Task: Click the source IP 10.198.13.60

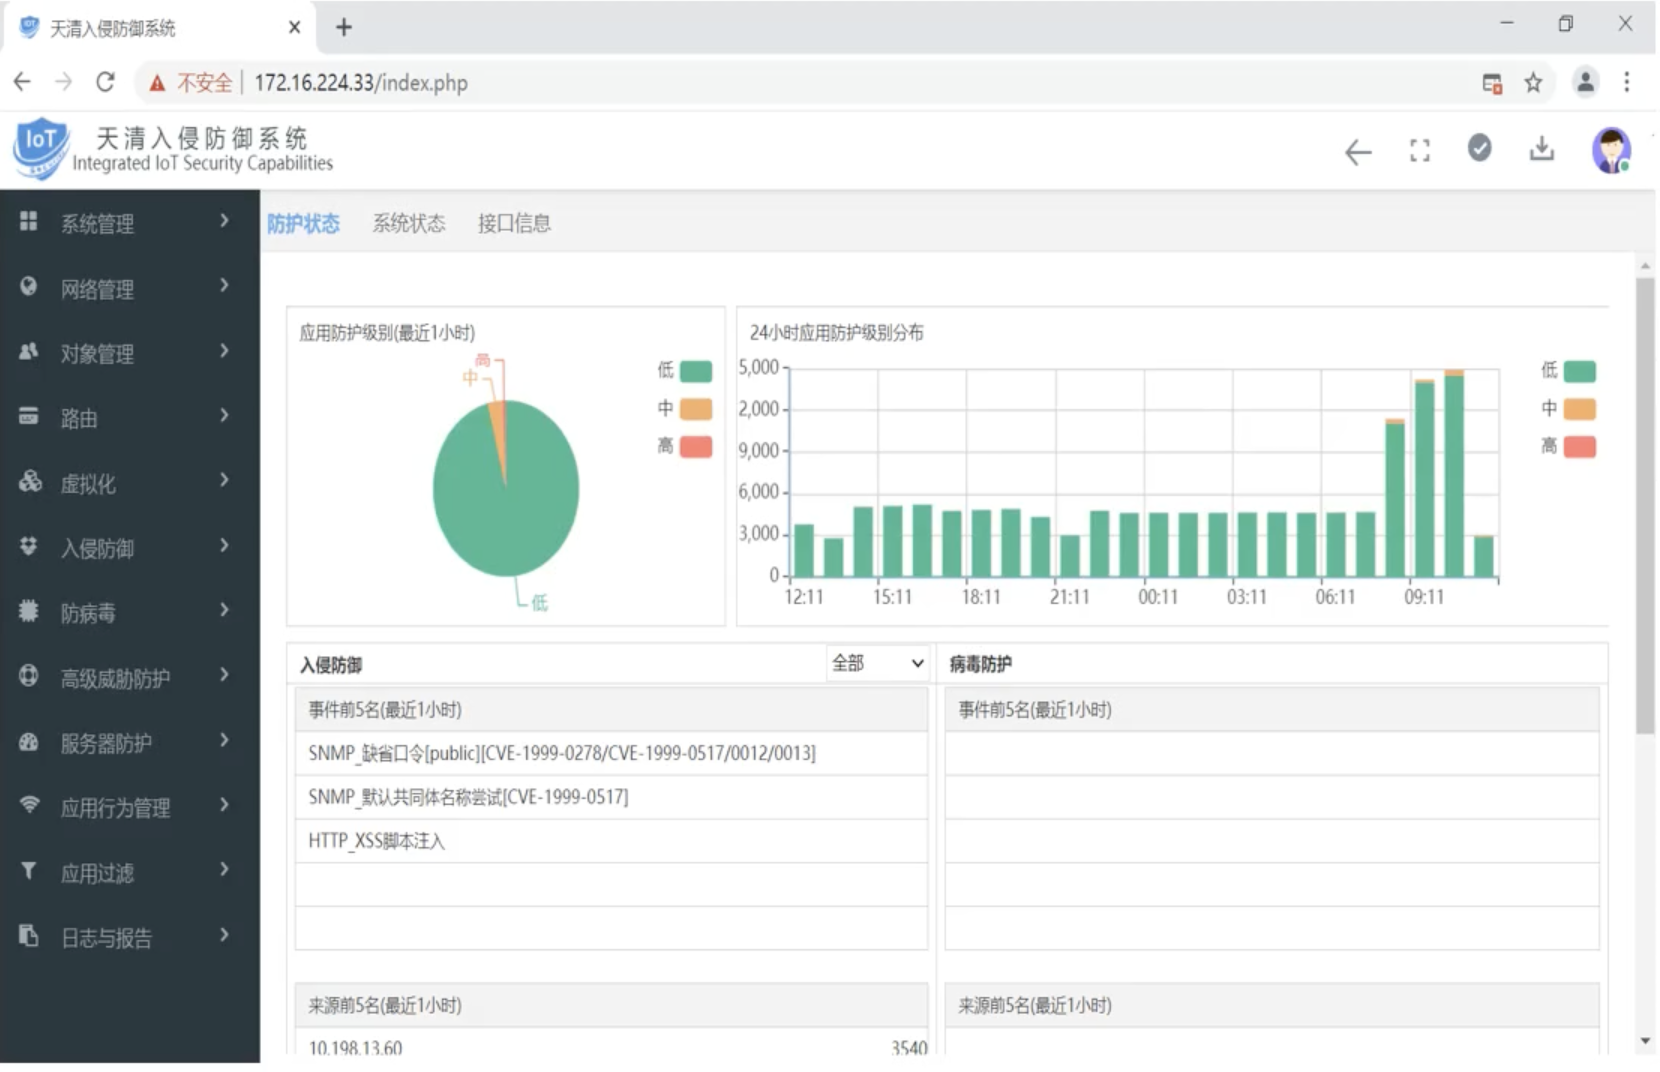Action: 355,1048
